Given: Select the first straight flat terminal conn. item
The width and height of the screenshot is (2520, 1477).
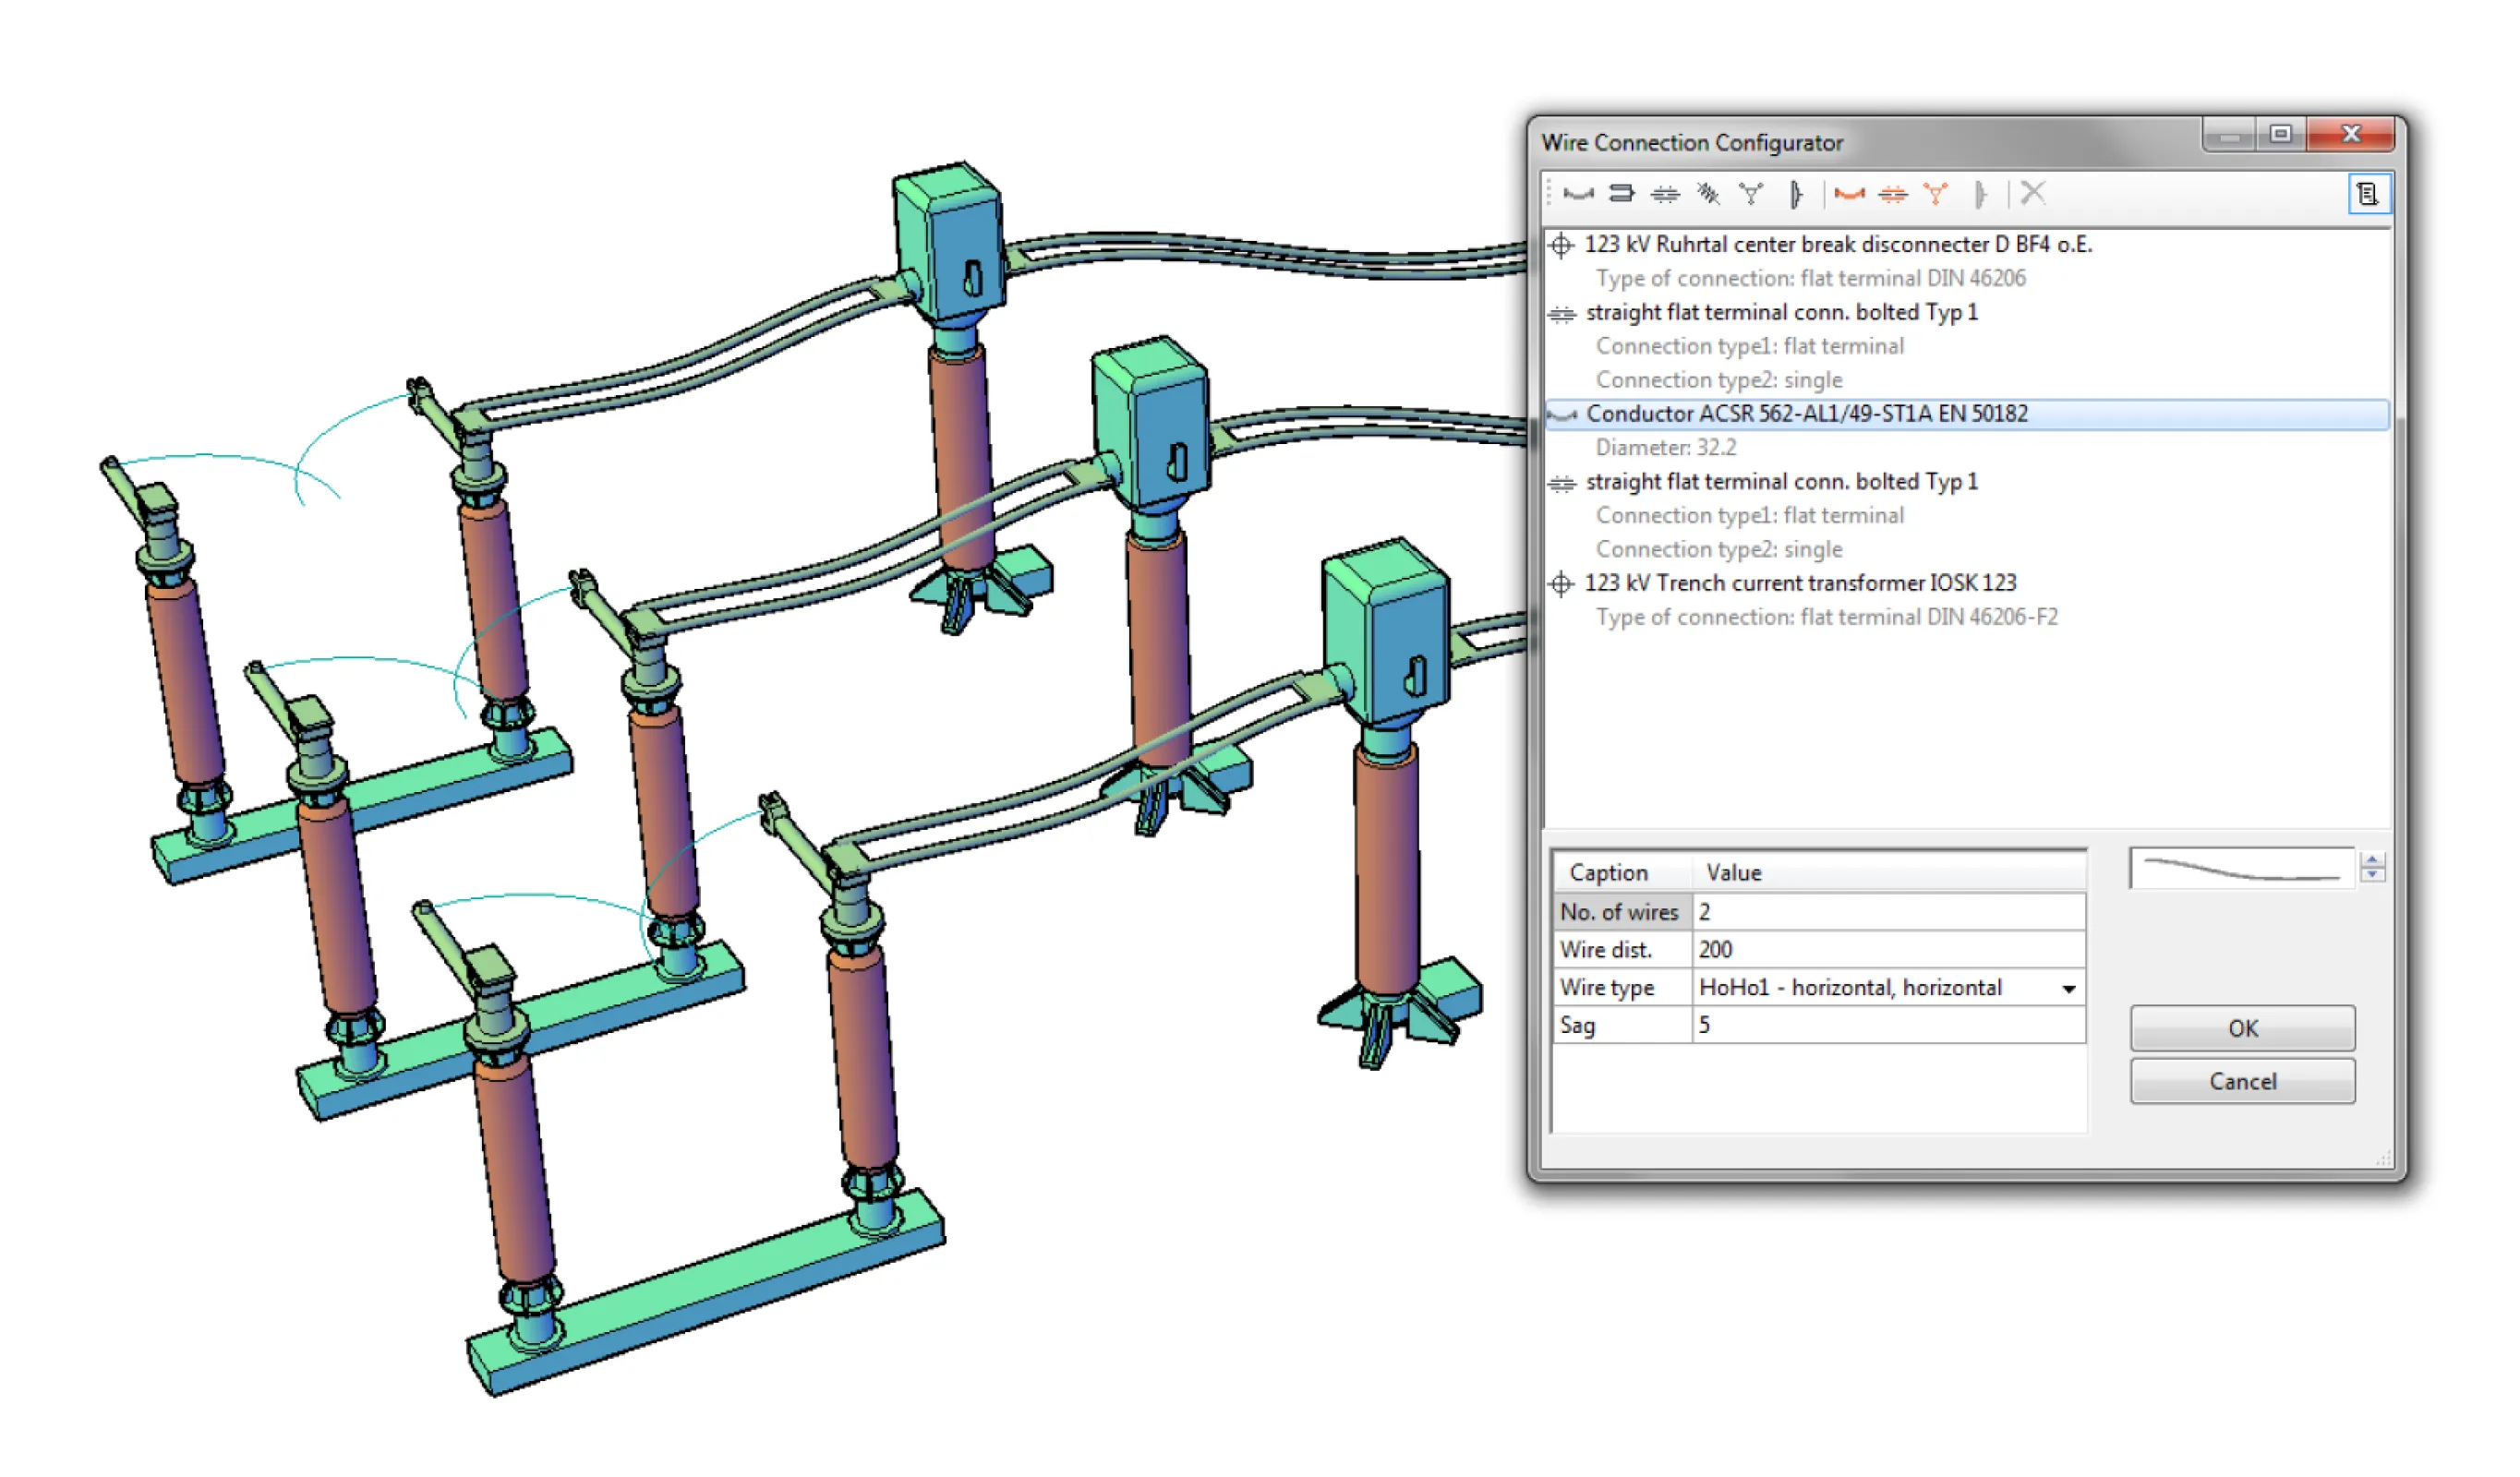Looking at the screenshot, I should tap(1782, 313).
